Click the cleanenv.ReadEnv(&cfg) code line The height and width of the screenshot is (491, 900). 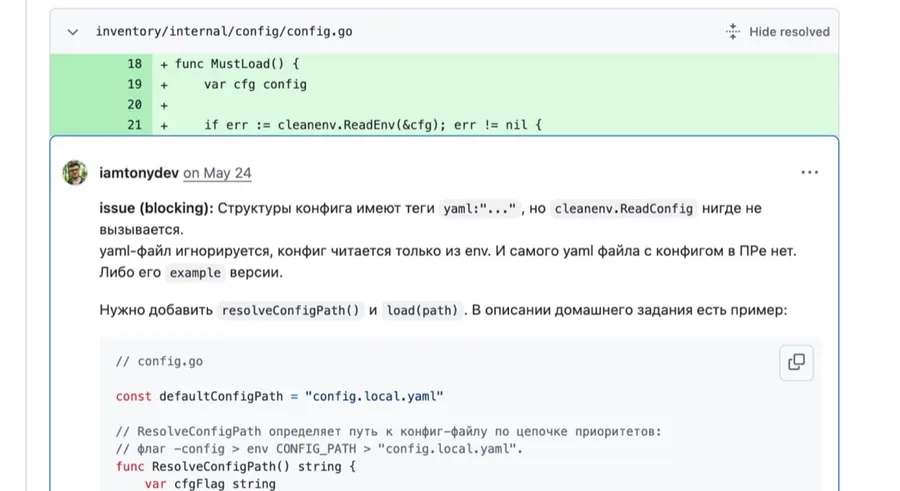(x=373, y=125)
